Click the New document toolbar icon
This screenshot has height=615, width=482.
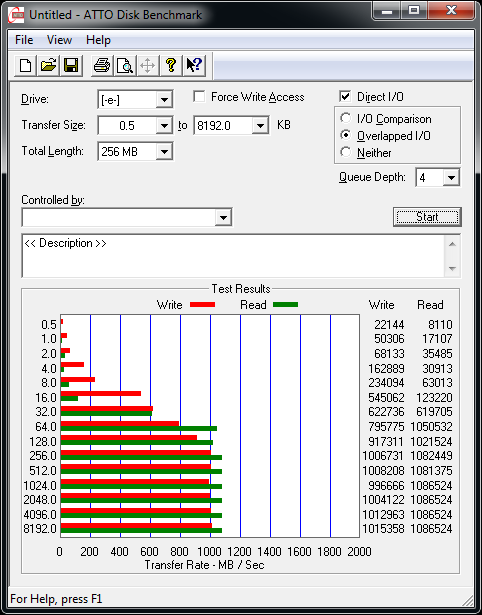[25, 65]
